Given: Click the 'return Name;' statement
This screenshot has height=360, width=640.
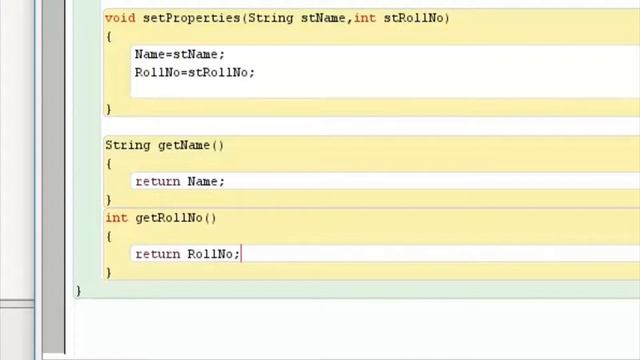Looking at the screenshot, I should [x=180, y=181].
